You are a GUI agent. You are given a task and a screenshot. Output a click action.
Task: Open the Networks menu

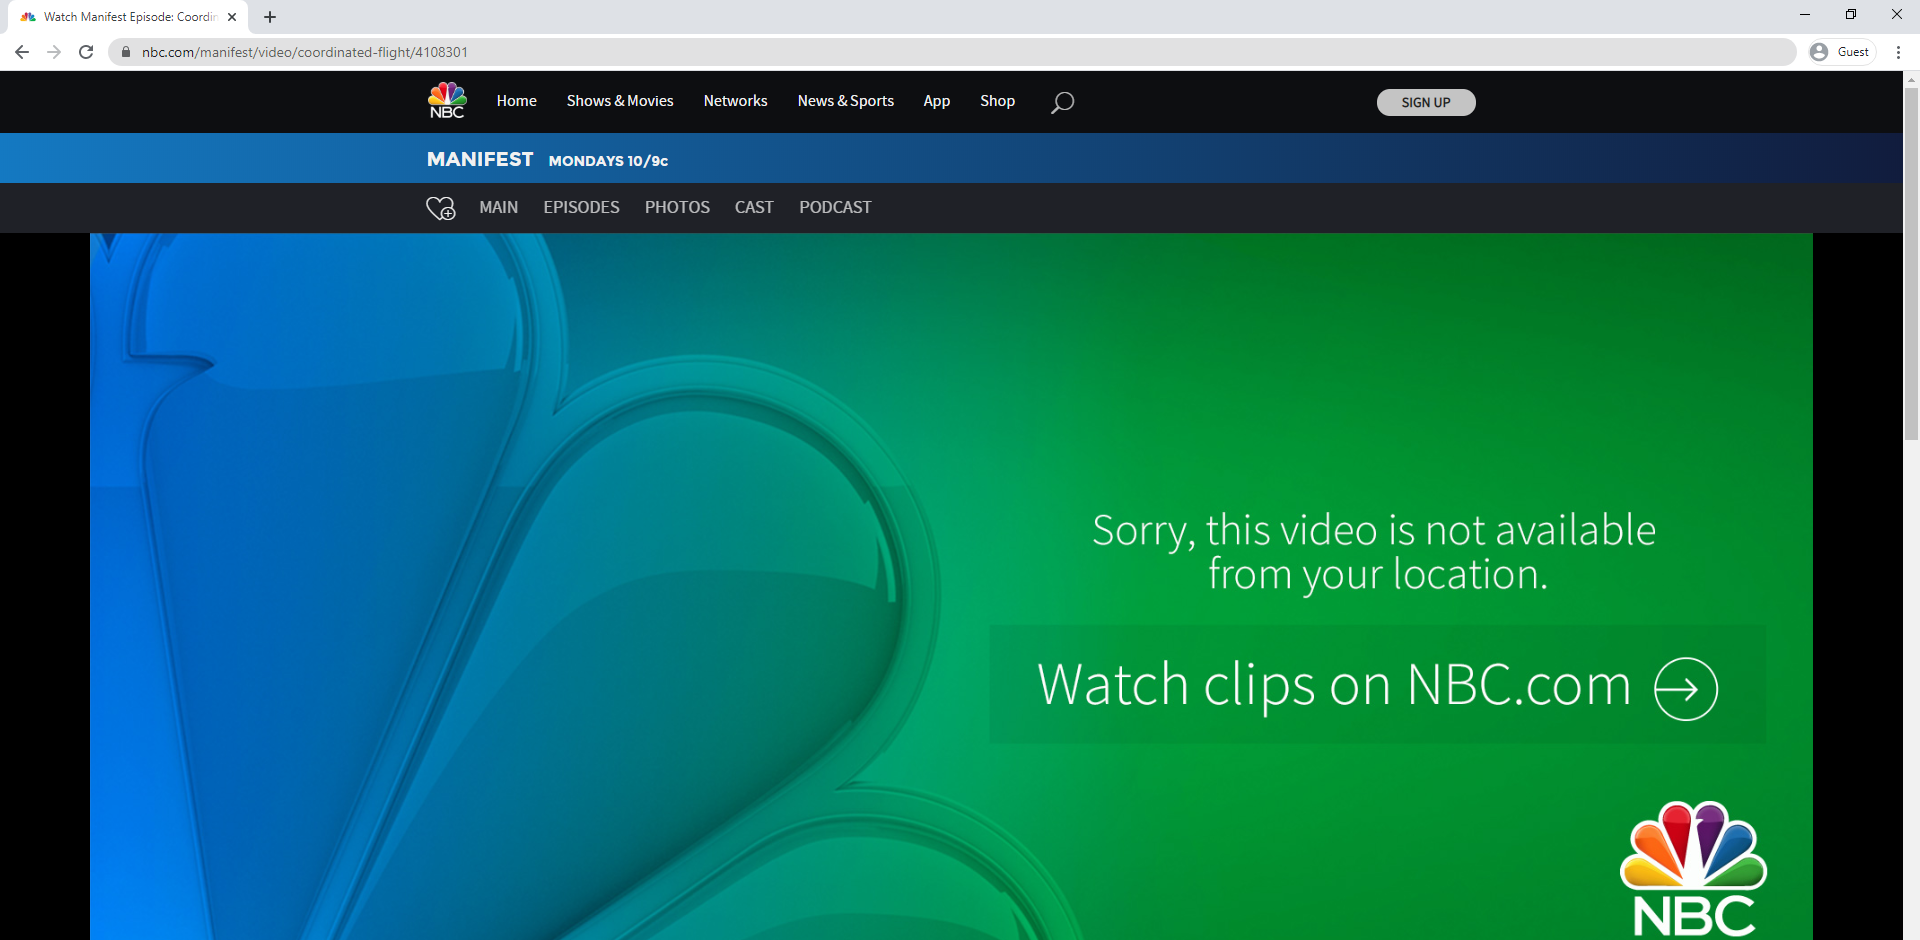click(x=735, y=101)
